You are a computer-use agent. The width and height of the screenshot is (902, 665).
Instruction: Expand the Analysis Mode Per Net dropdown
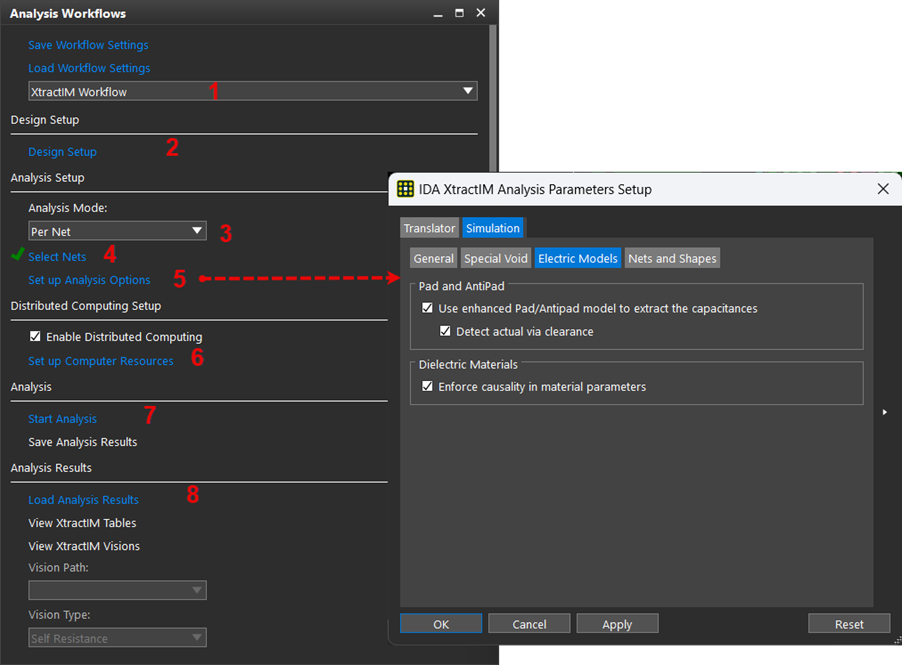click(117, 231)
